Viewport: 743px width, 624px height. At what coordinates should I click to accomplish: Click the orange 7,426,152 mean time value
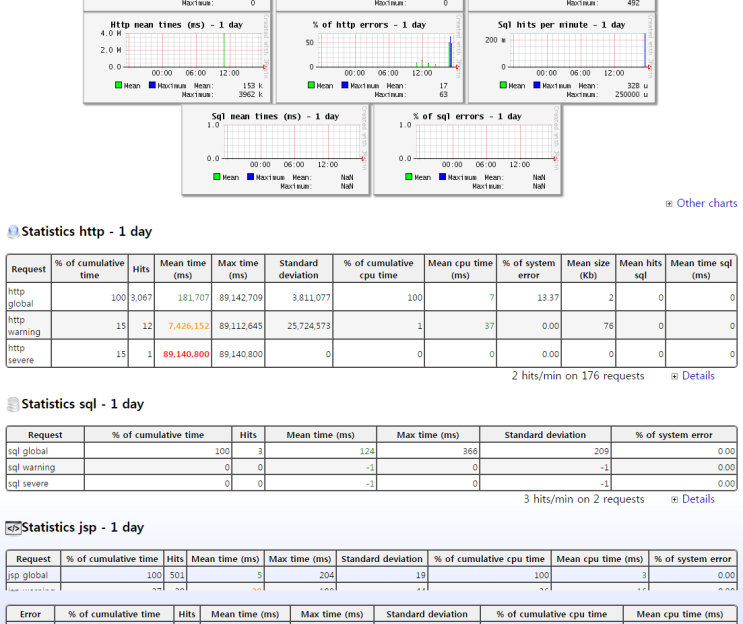(x=189, y=326)
